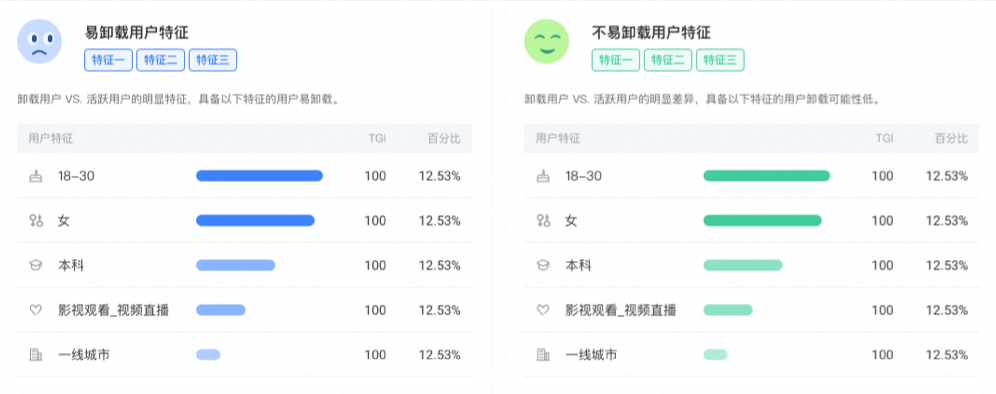Click light green bar for 本科 row
The height and width of the screenshot is (394, 996).
(x=743, y=265)
